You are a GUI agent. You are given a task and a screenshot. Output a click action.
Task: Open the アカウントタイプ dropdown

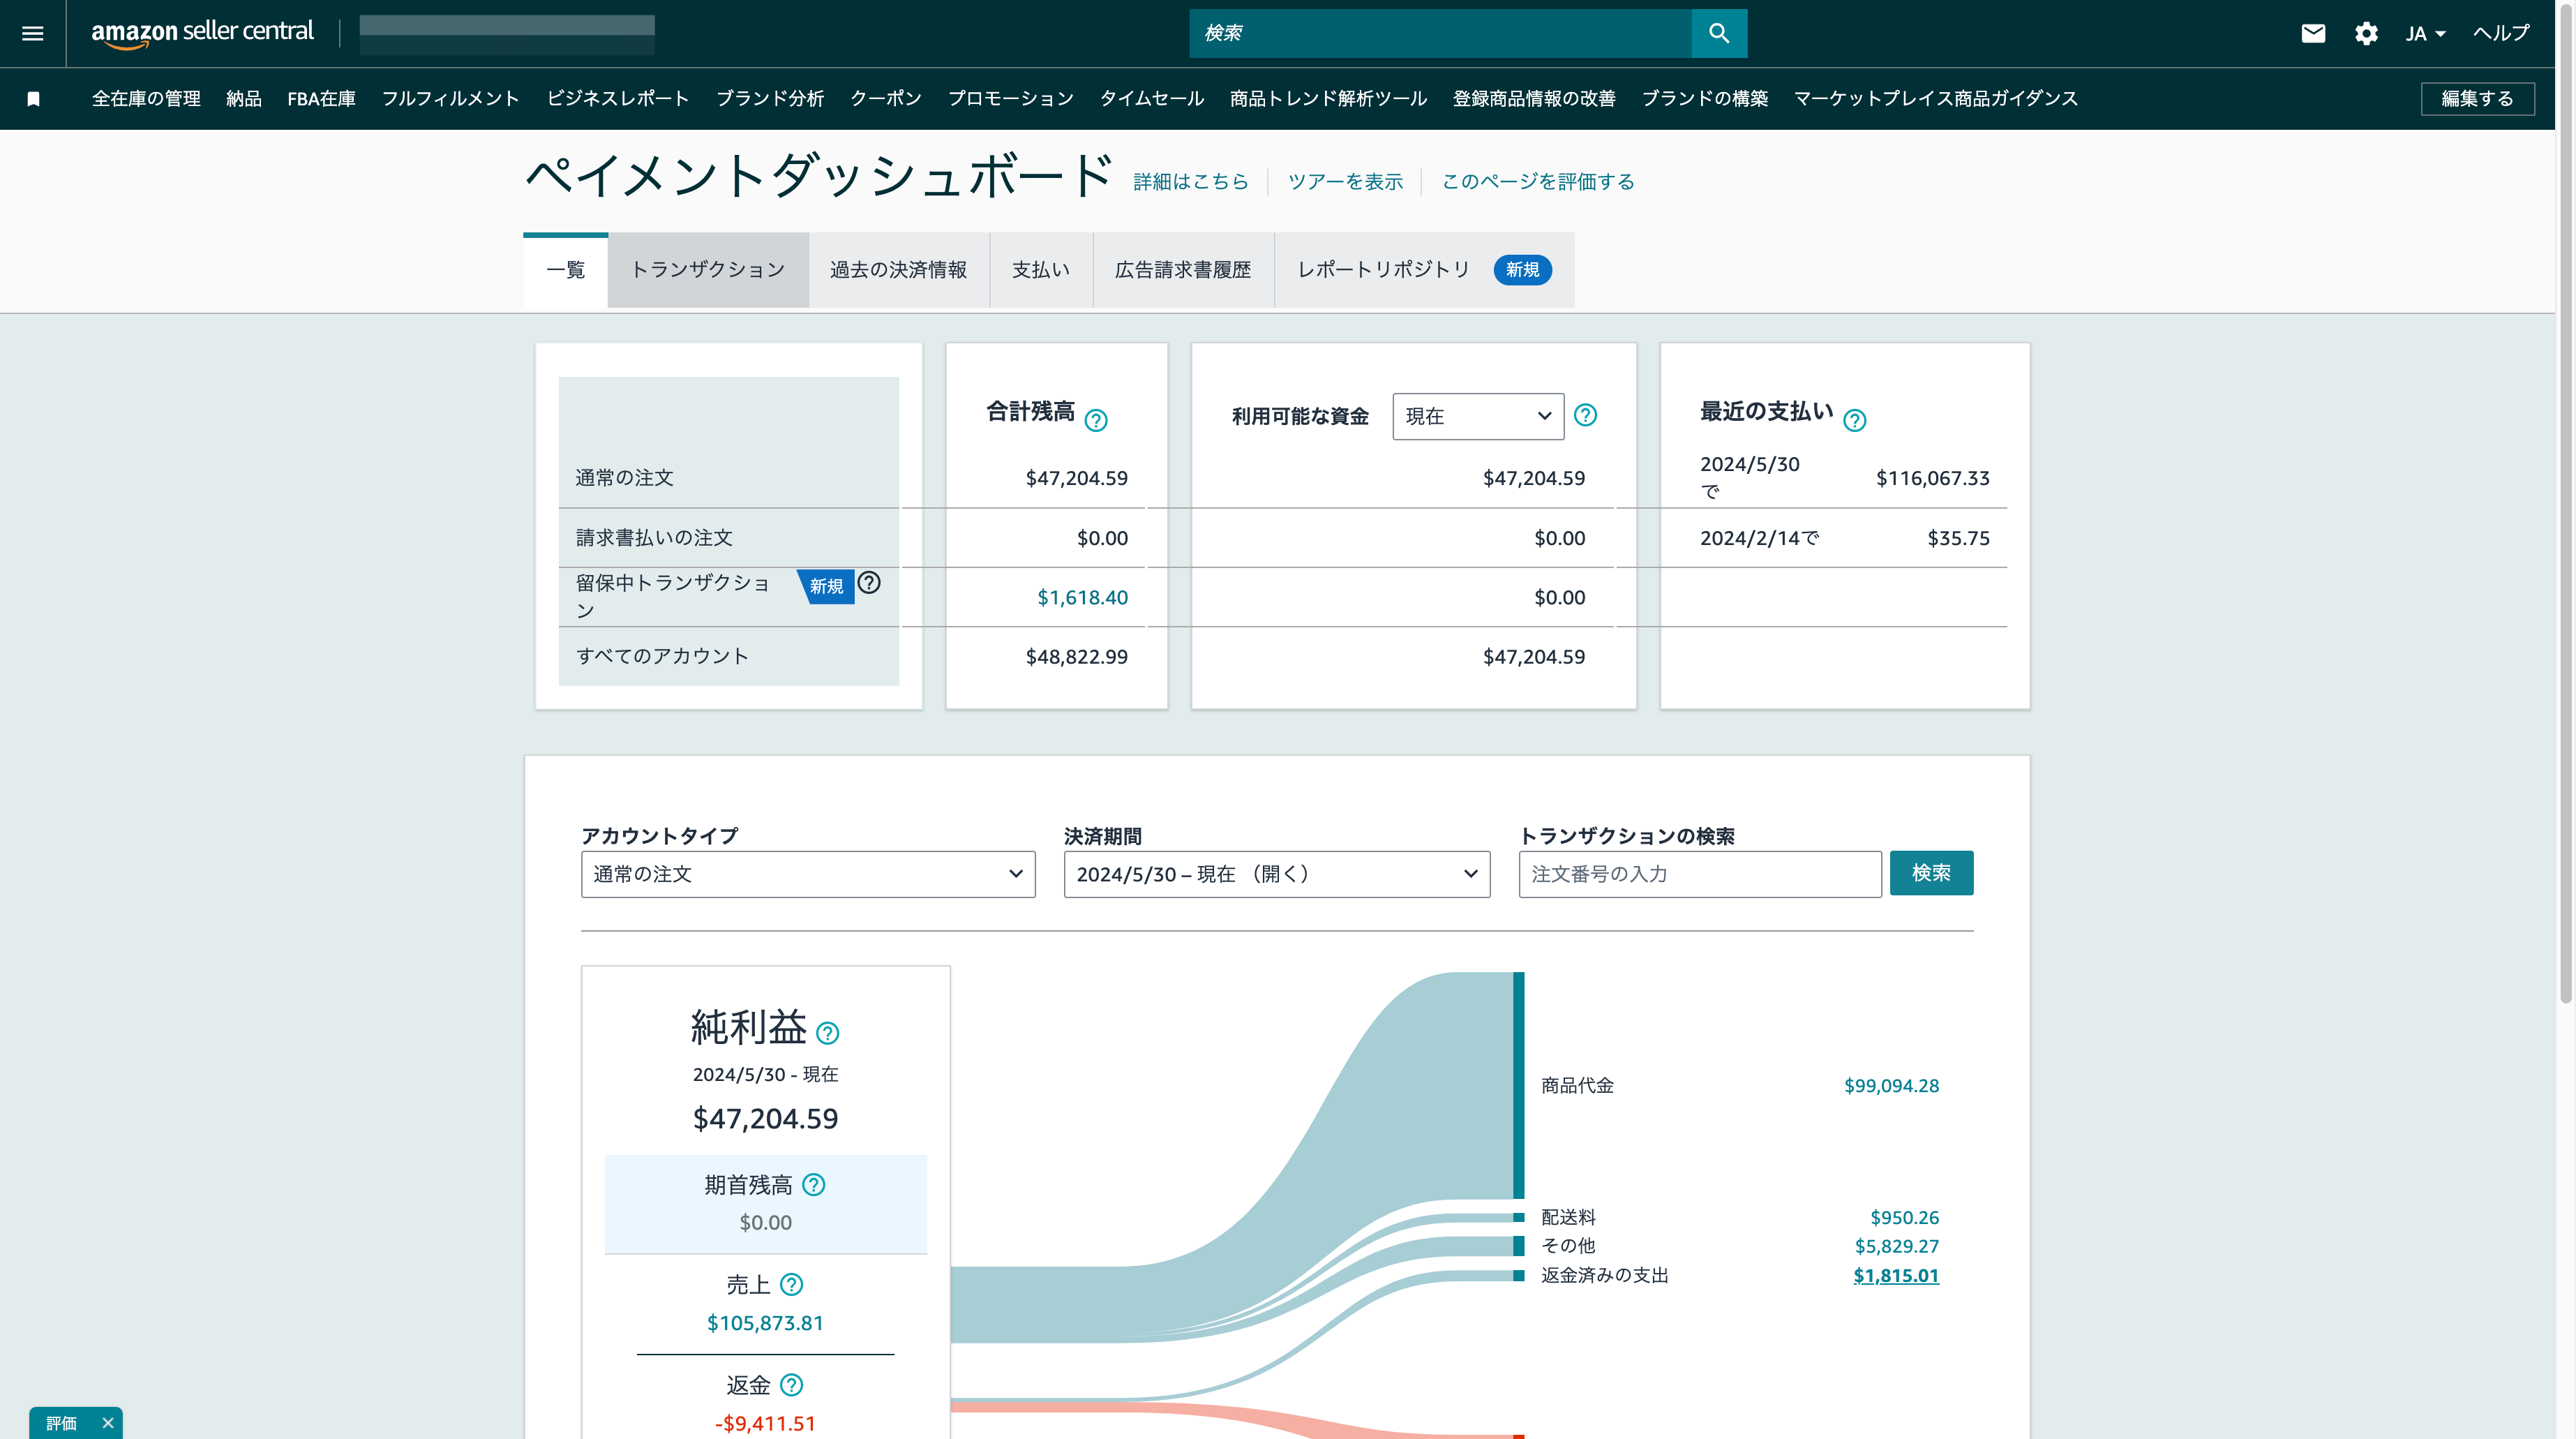tap(807, 874)
